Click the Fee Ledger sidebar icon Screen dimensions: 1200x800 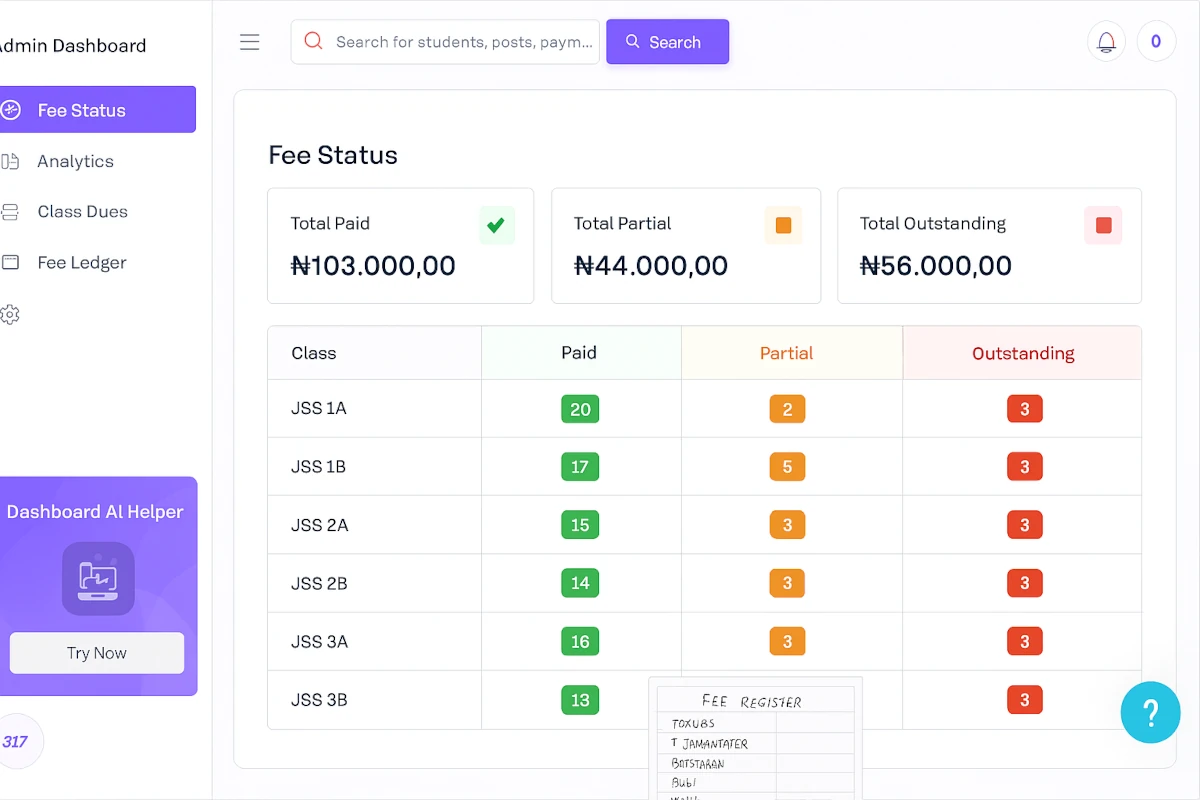tap(11, 262)
